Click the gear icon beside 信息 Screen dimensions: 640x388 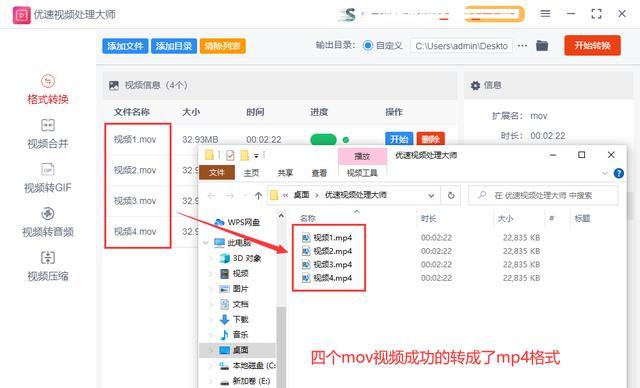pyautogui.click(x=475, y=86)
